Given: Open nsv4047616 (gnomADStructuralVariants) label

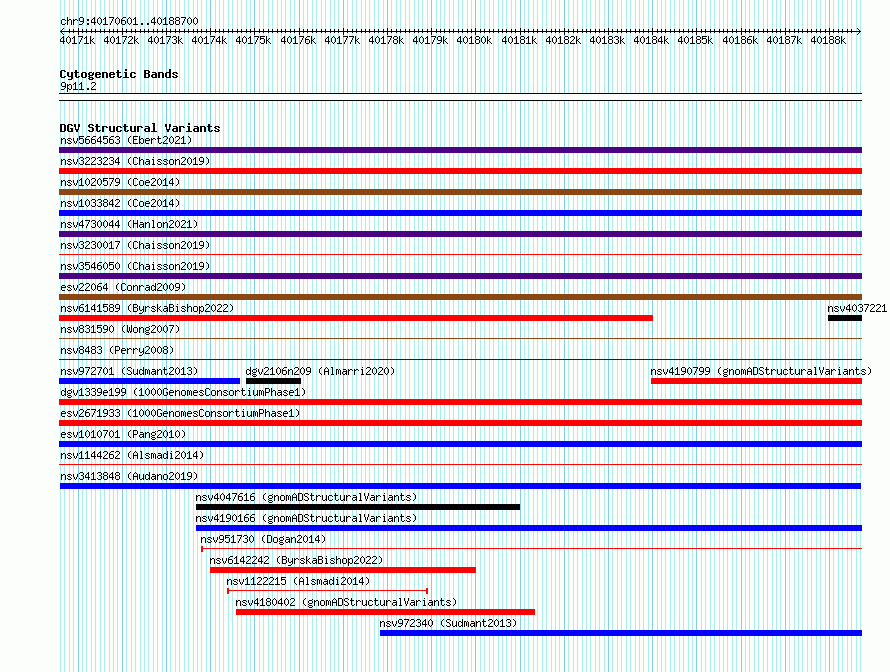Looking at the screenshot, I should 307,497.
